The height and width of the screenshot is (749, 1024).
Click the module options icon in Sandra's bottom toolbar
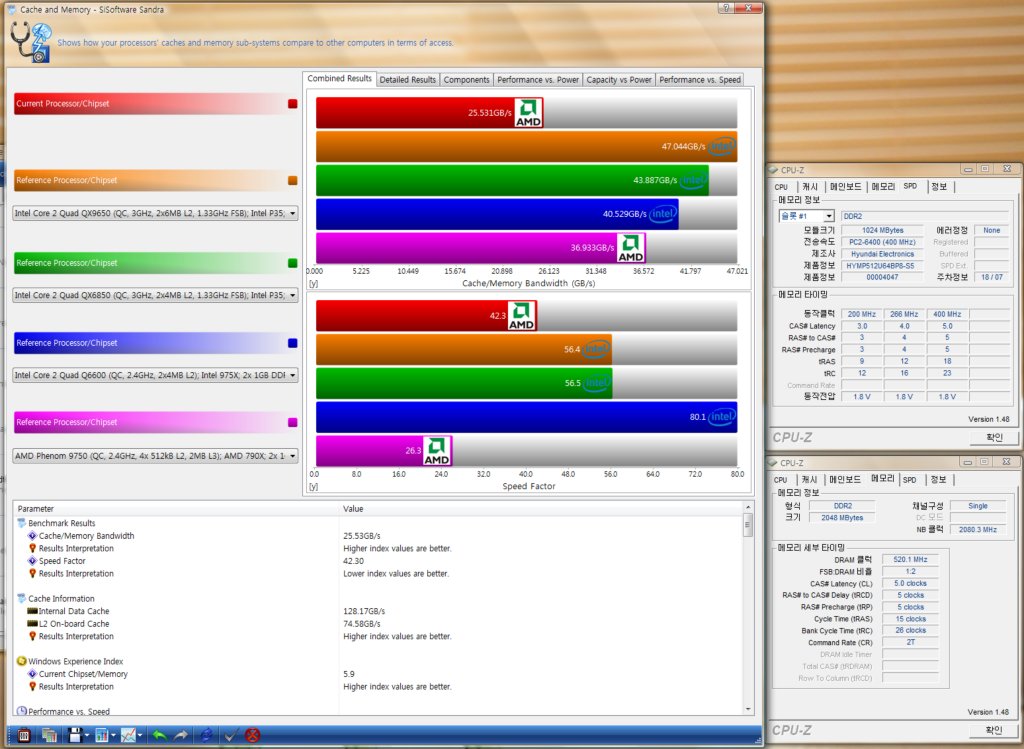[x=24, y=735]
